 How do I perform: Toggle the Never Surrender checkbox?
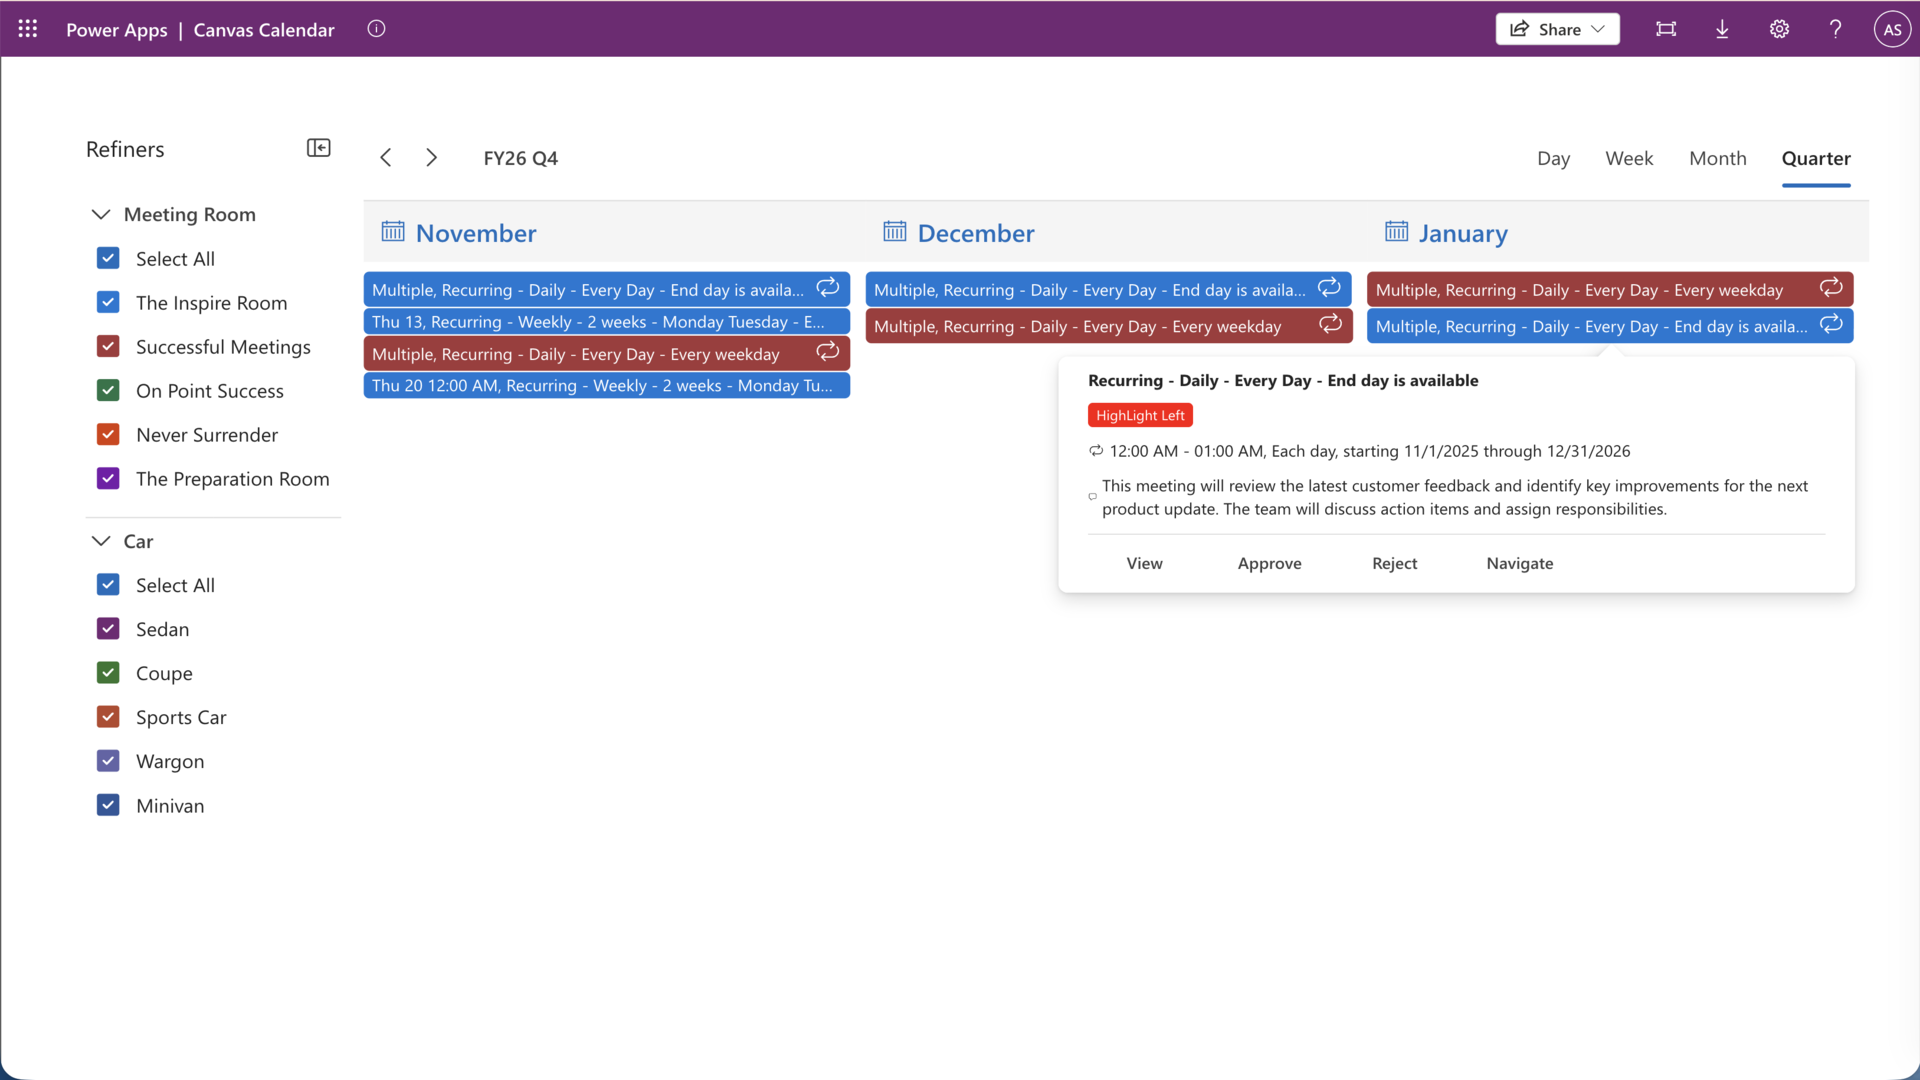[108, 434]
